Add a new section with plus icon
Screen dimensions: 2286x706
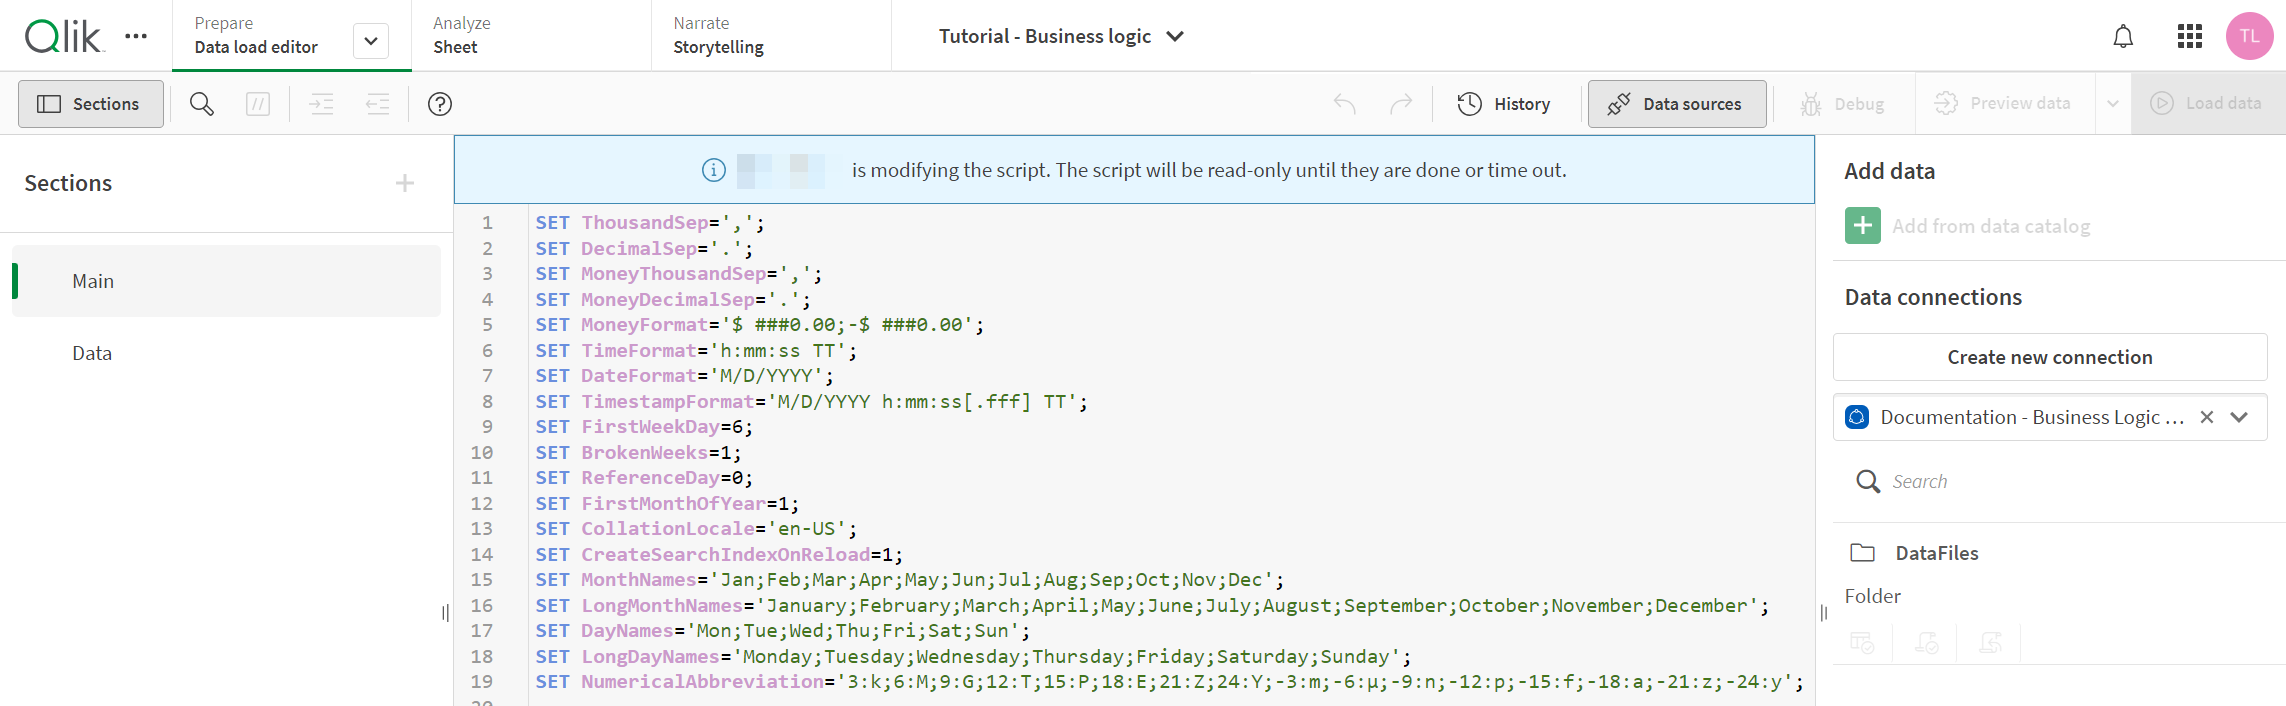point(405,183)
